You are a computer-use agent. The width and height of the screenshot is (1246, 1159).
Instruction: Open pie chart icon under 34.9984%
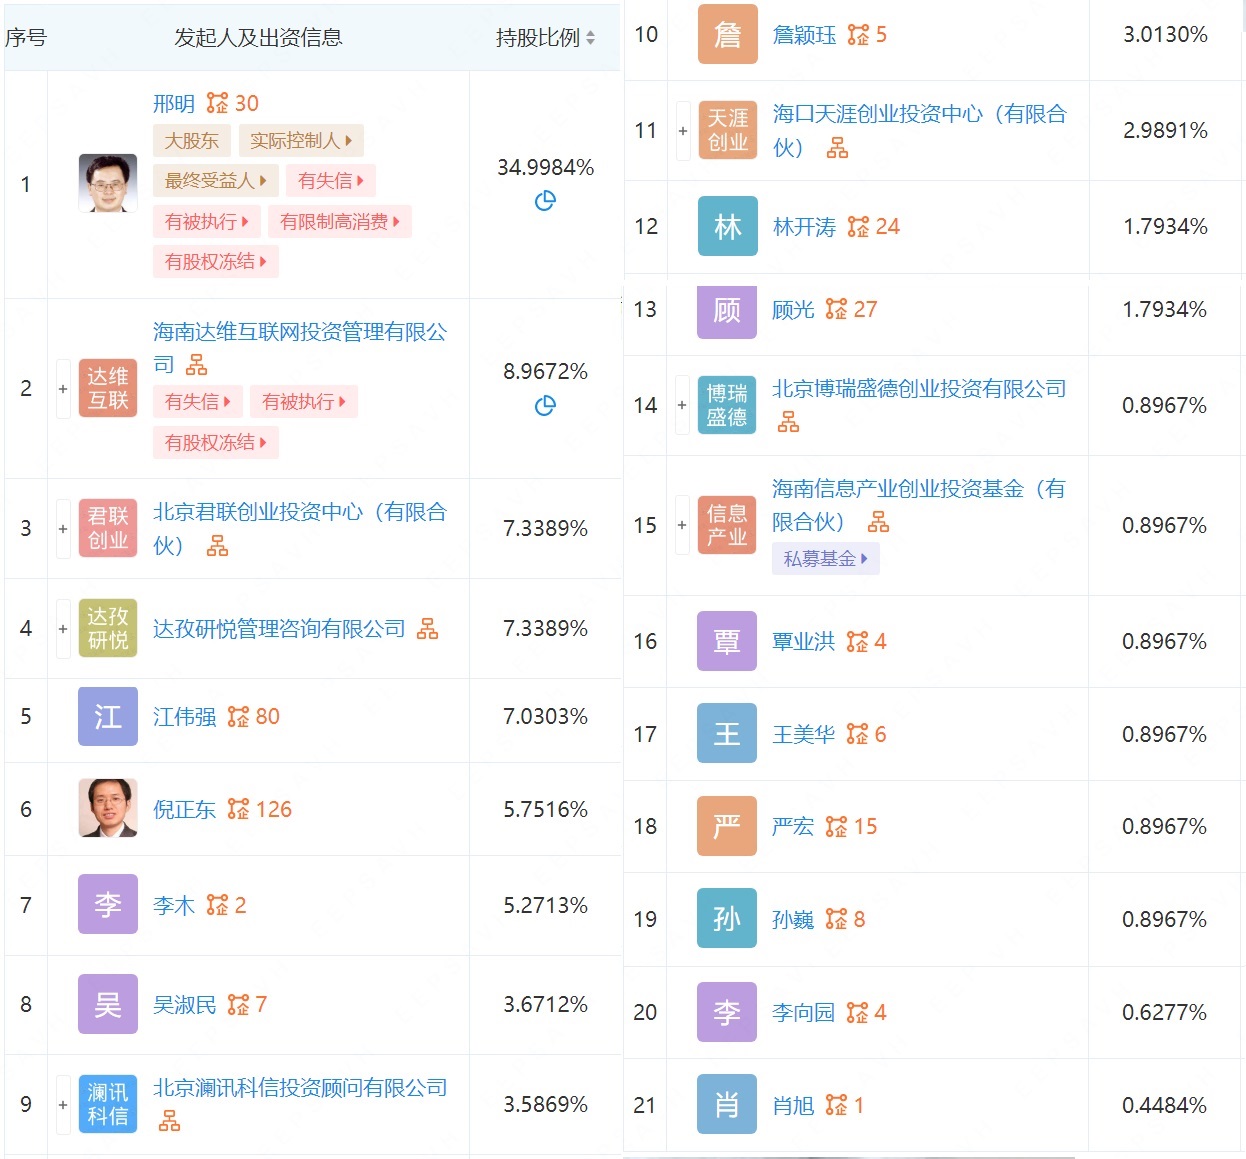[x=545, y=201]
